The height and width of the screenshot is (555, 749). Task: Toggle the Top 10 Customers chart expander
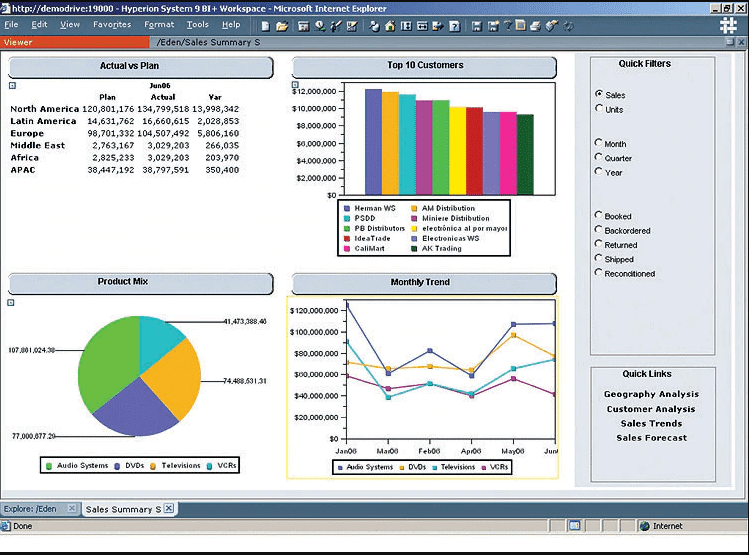pyautogui.click(x=296, y=86)
